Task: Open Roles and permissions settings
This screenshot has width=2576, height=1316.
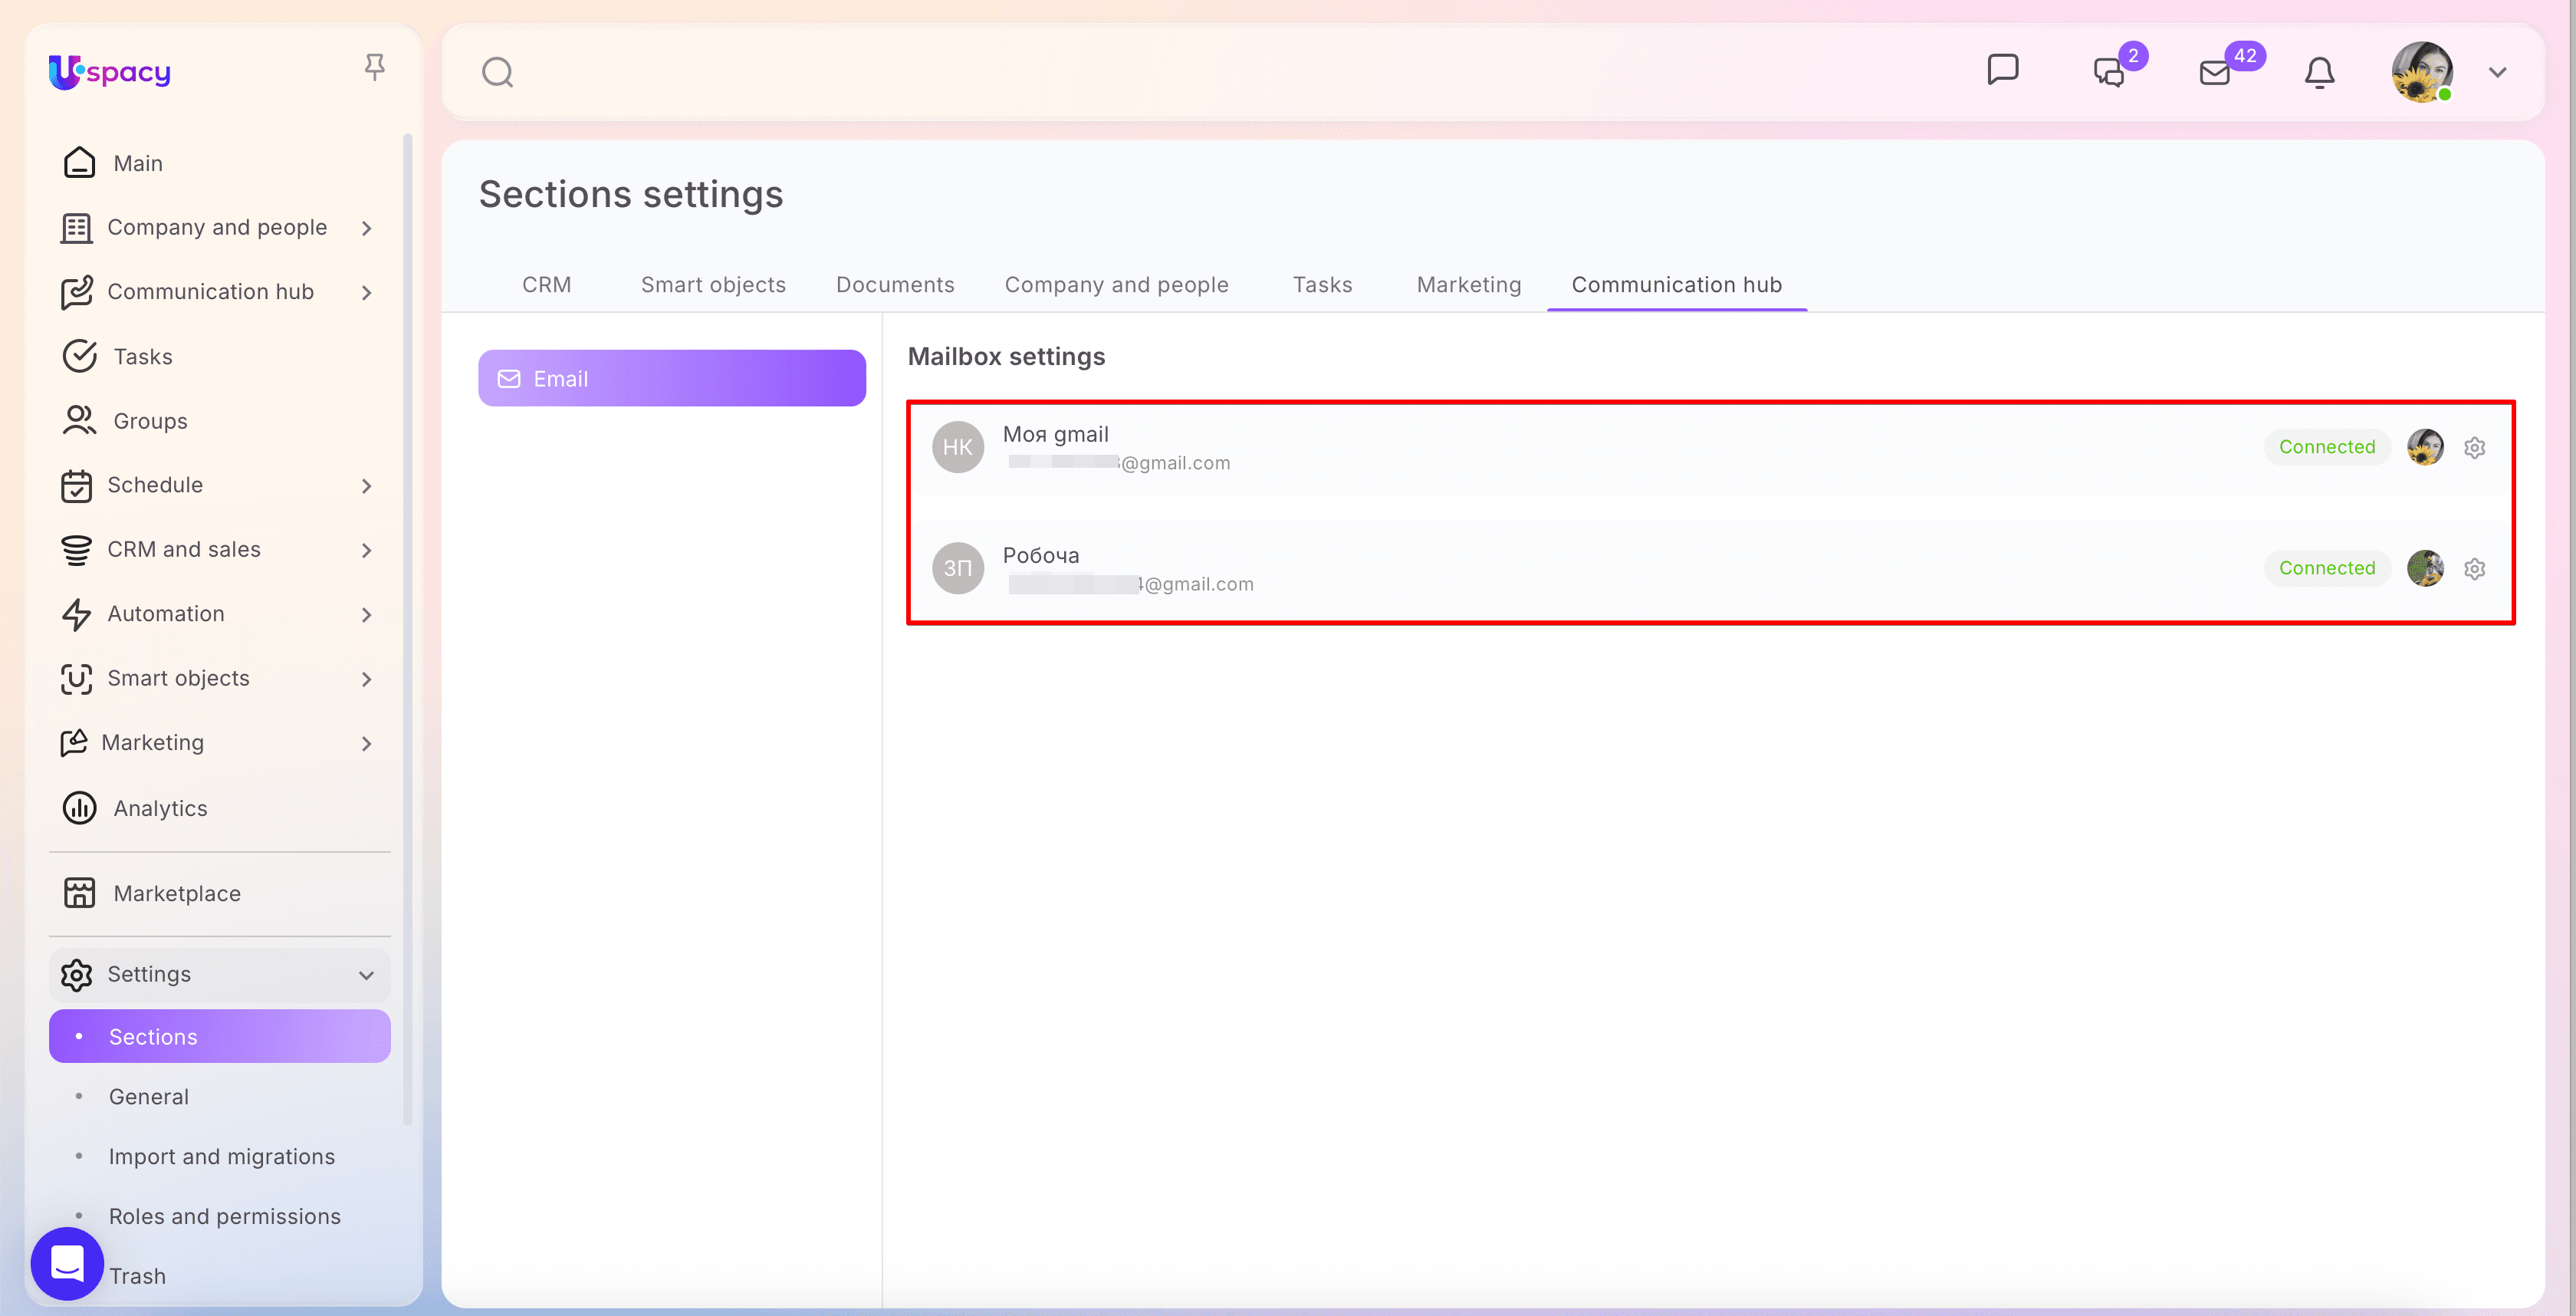Action: (224, 1216)
